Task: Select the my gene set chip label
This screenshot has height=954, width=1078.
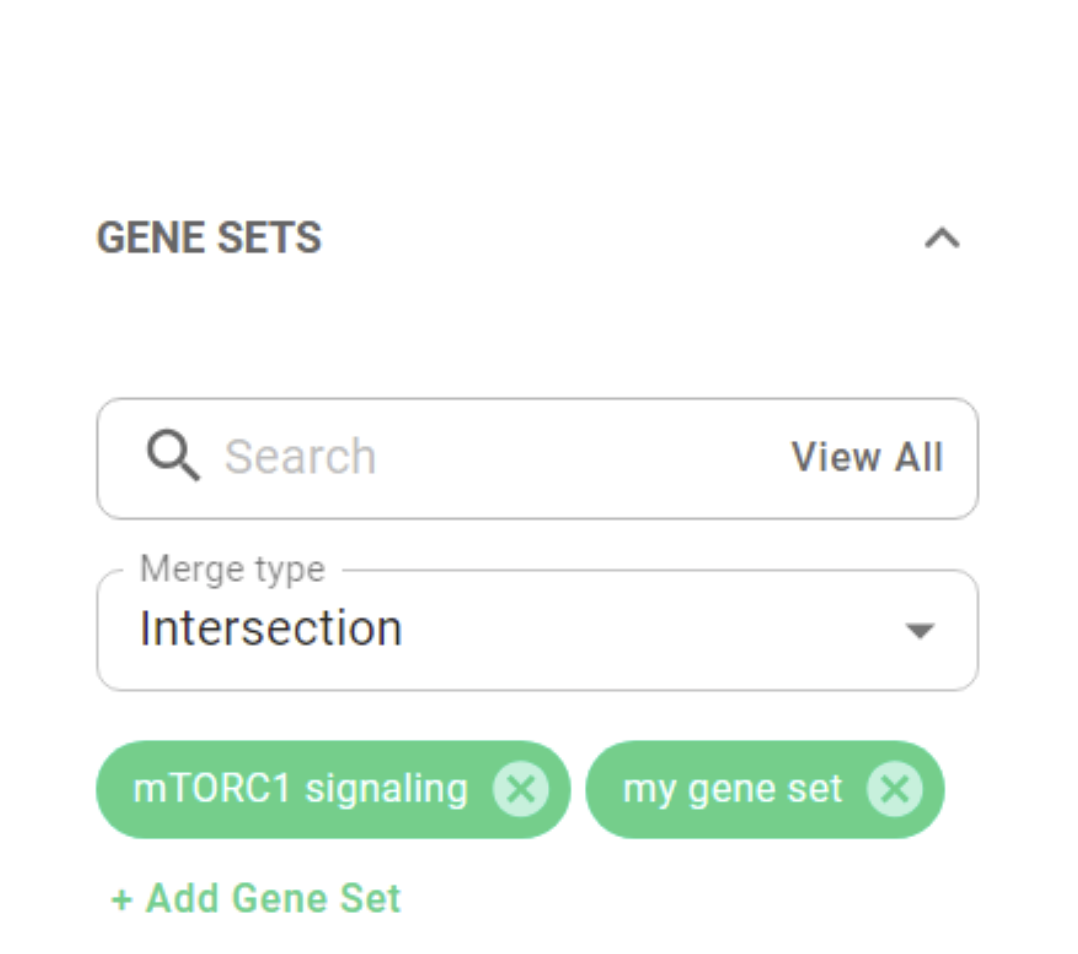Action: (x=732, y=790)
